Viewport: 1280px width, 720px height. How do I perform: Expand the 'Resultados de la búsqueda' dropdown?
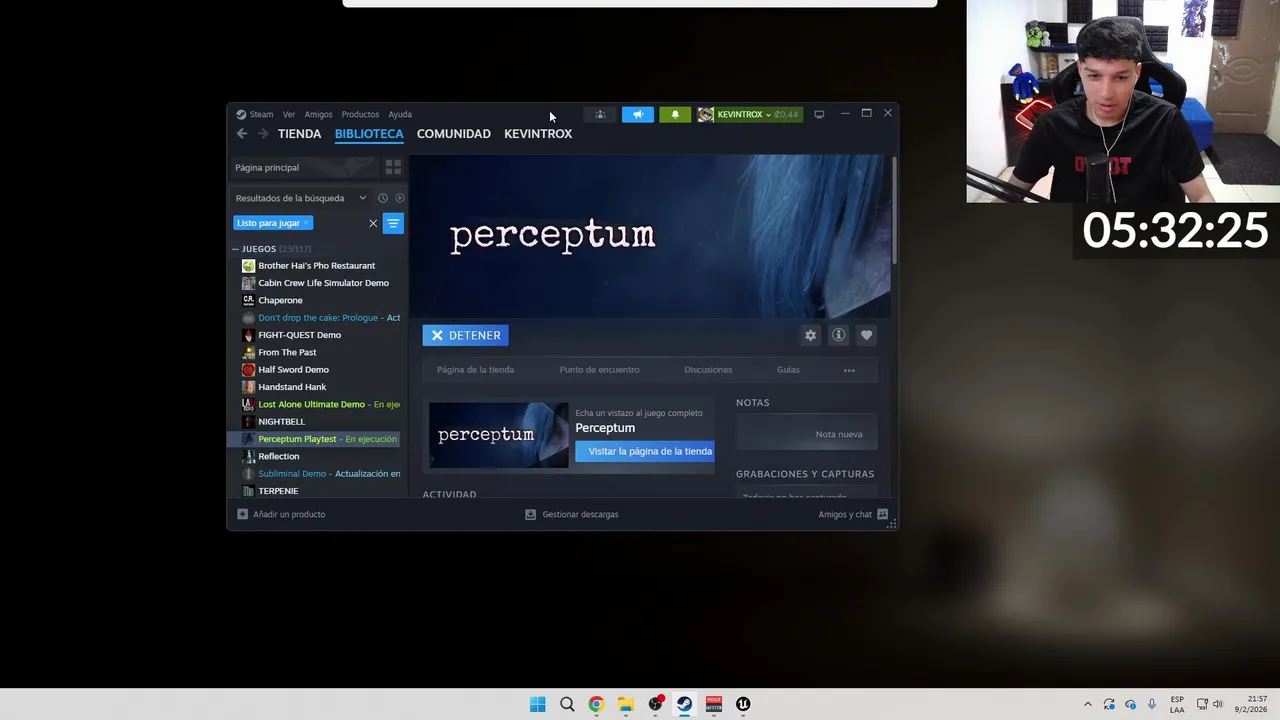click(362, 198)
